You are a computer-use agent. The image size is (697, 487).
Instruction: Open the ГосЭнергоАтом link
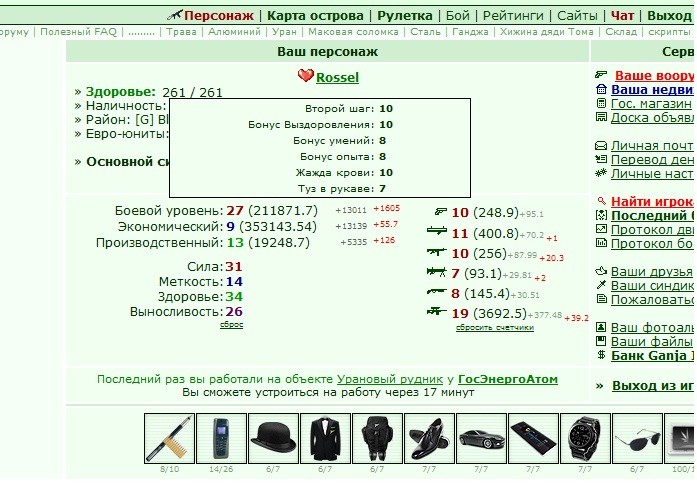(x=508, y=379)
